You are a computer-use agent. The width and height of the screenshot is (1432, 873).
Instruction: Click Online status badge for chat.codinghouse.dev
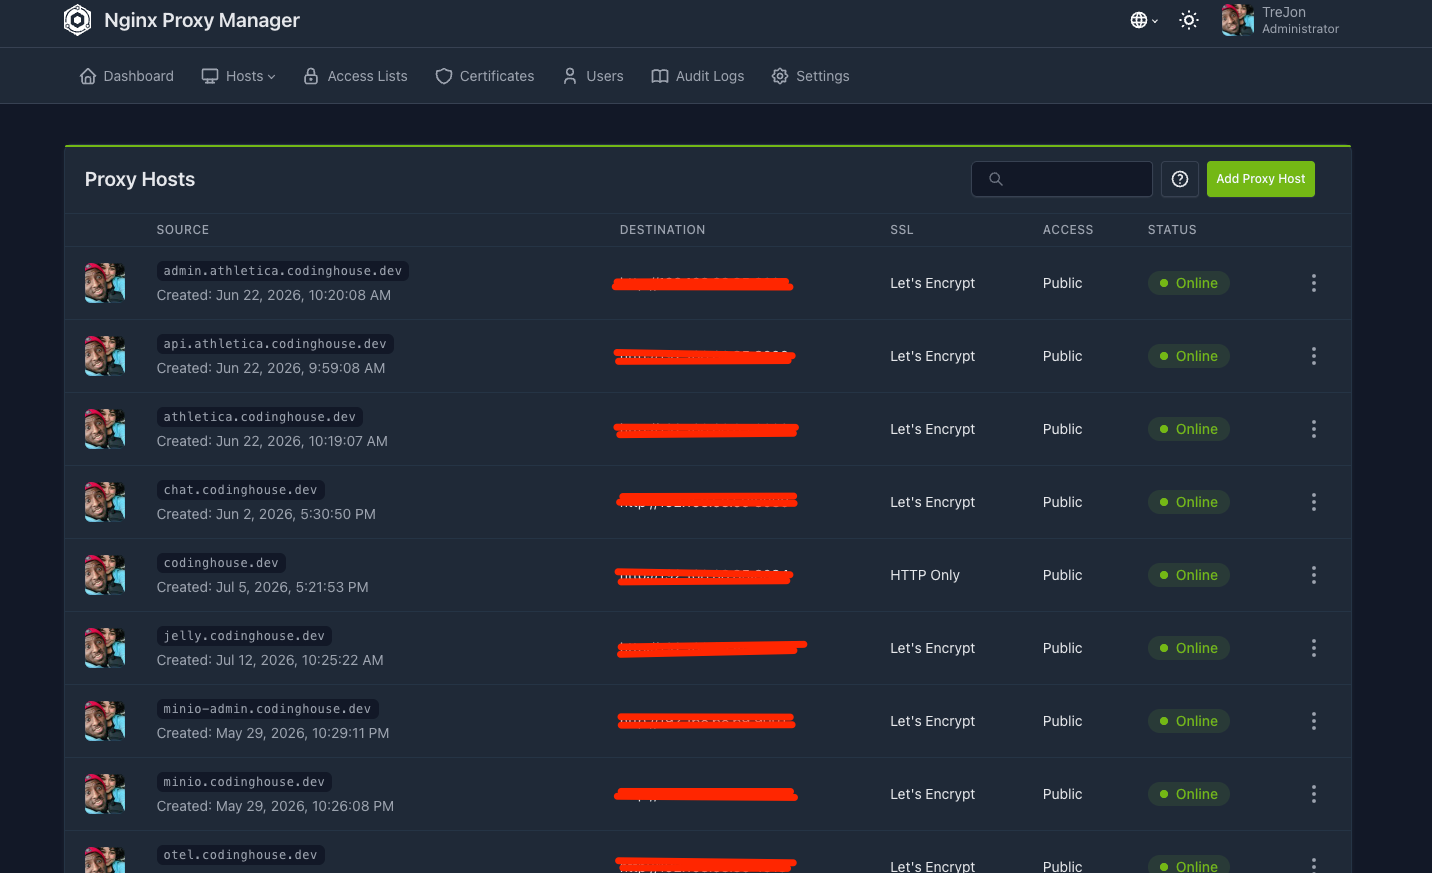point(1188,502)
